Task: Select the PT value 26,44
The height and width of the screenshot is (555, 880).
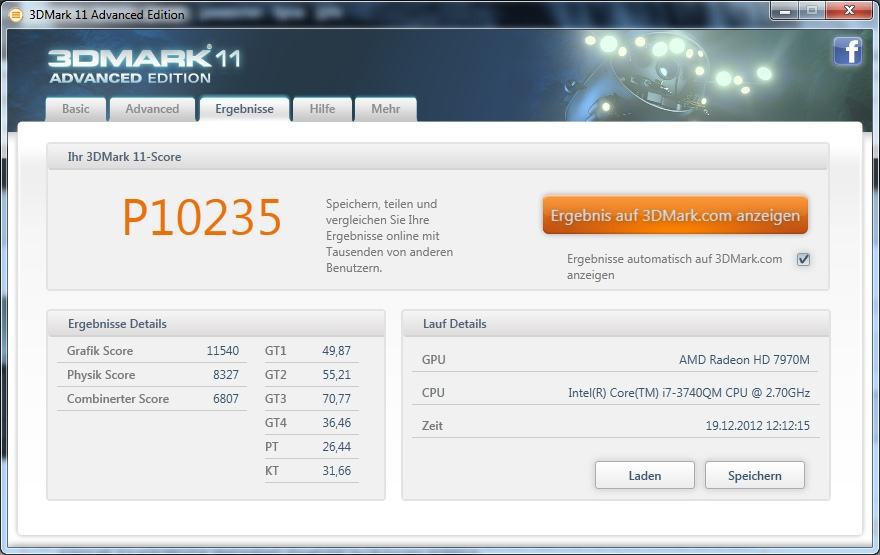Action: click(337, 447)
